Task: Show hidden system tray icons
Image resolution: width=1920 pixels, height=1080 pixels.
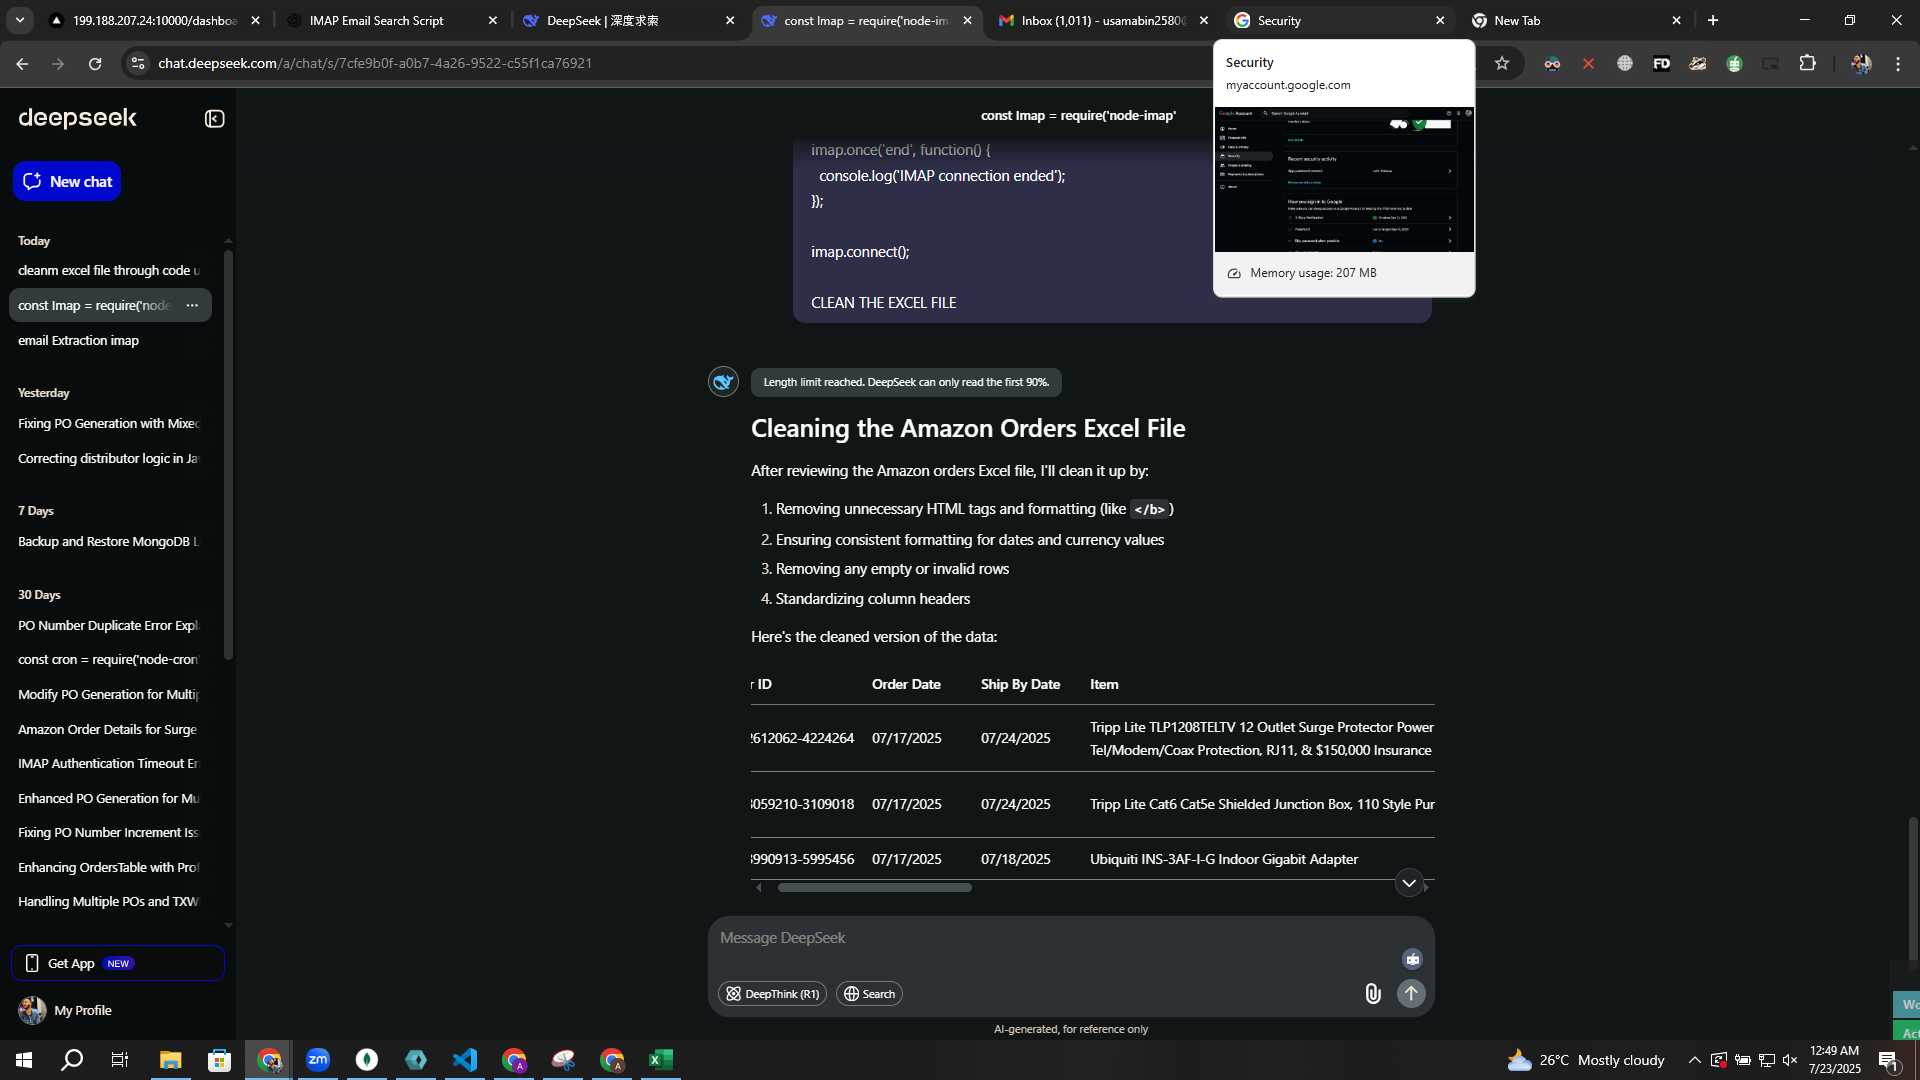Action: click(x=1694, y=1060)
